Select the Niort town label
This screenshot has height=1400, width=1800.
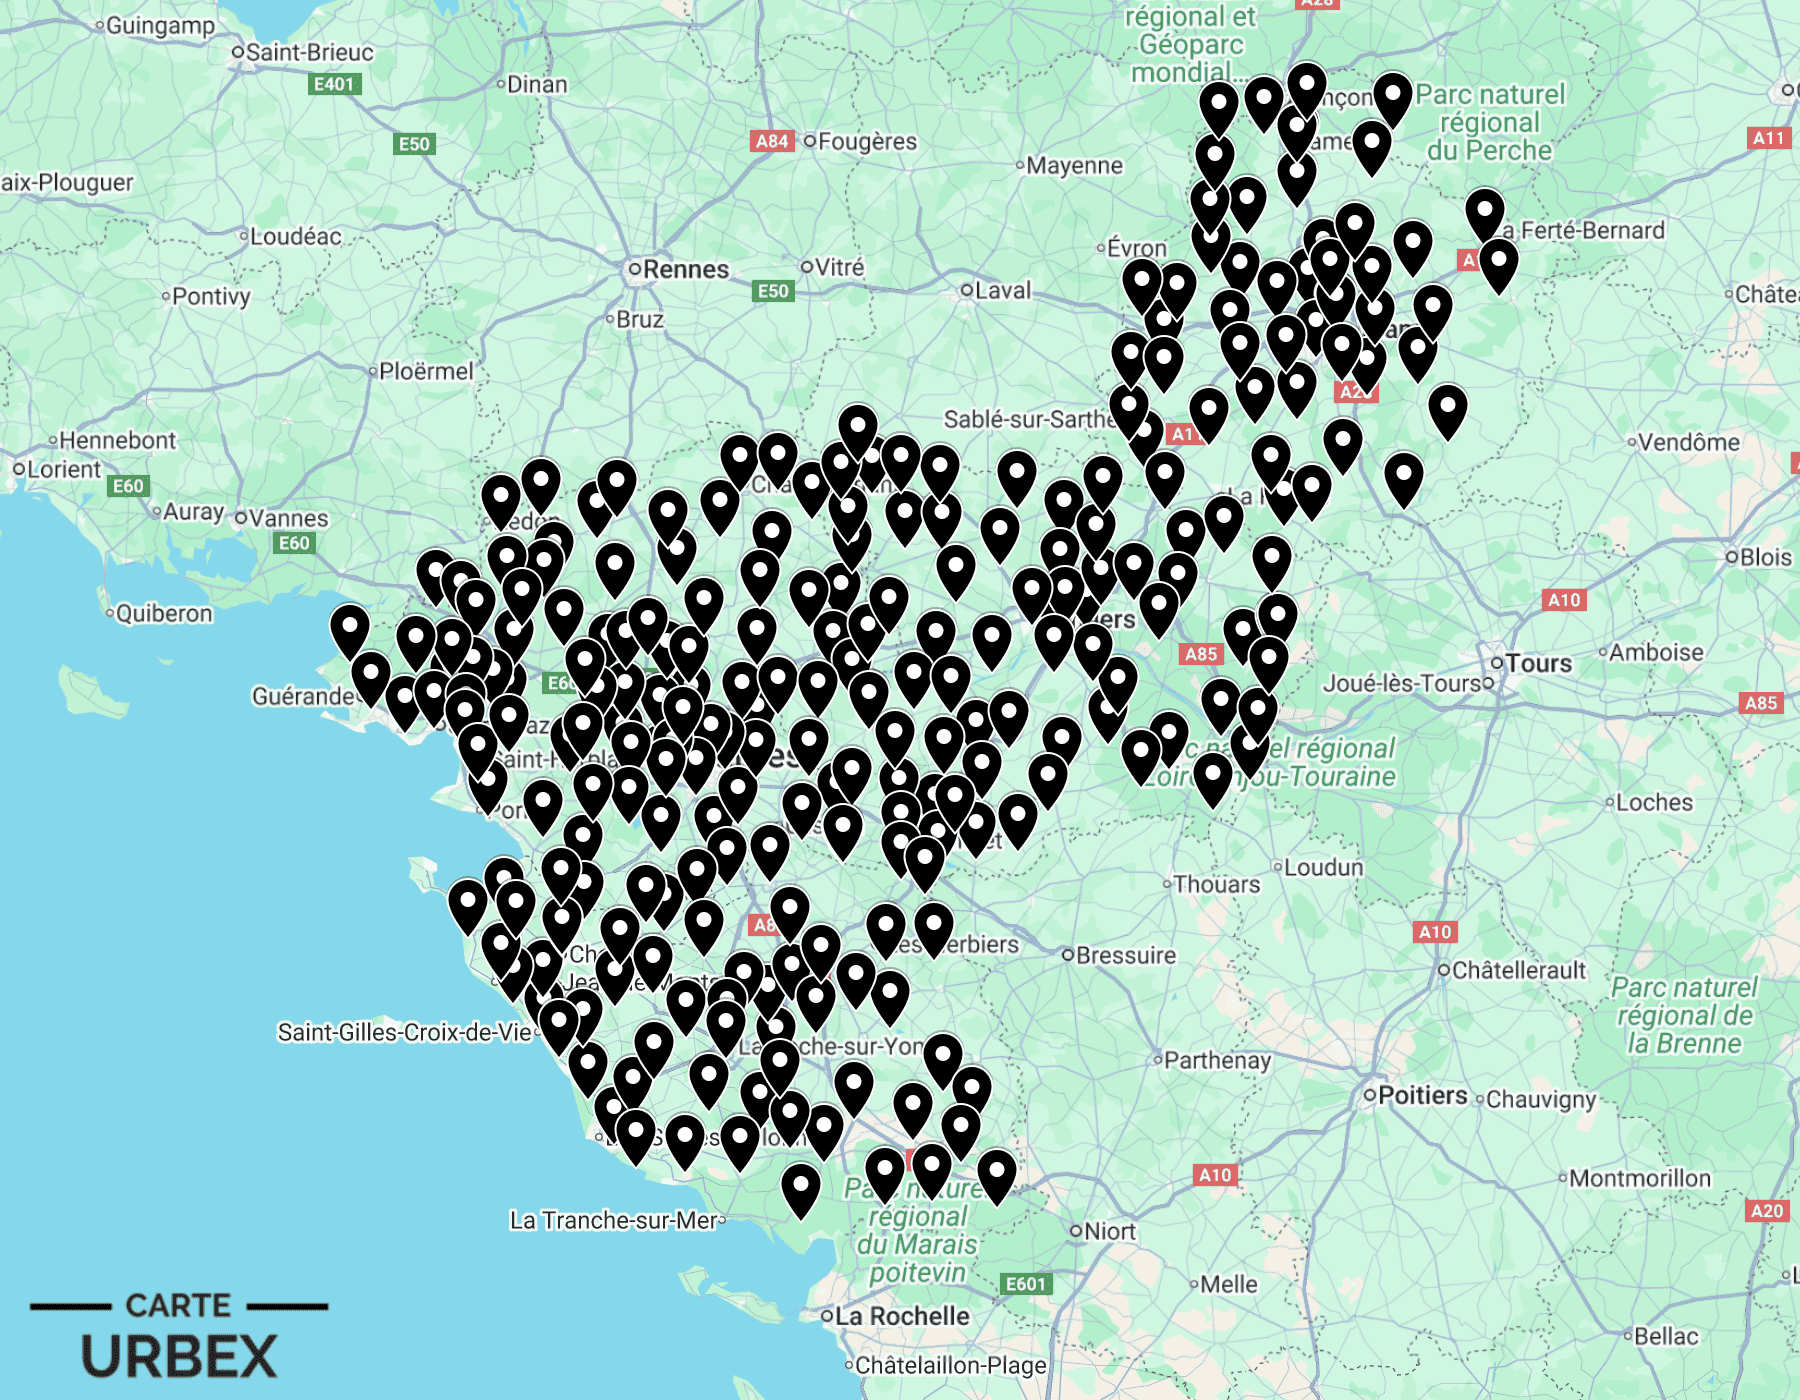[x=1109, y=1231]
